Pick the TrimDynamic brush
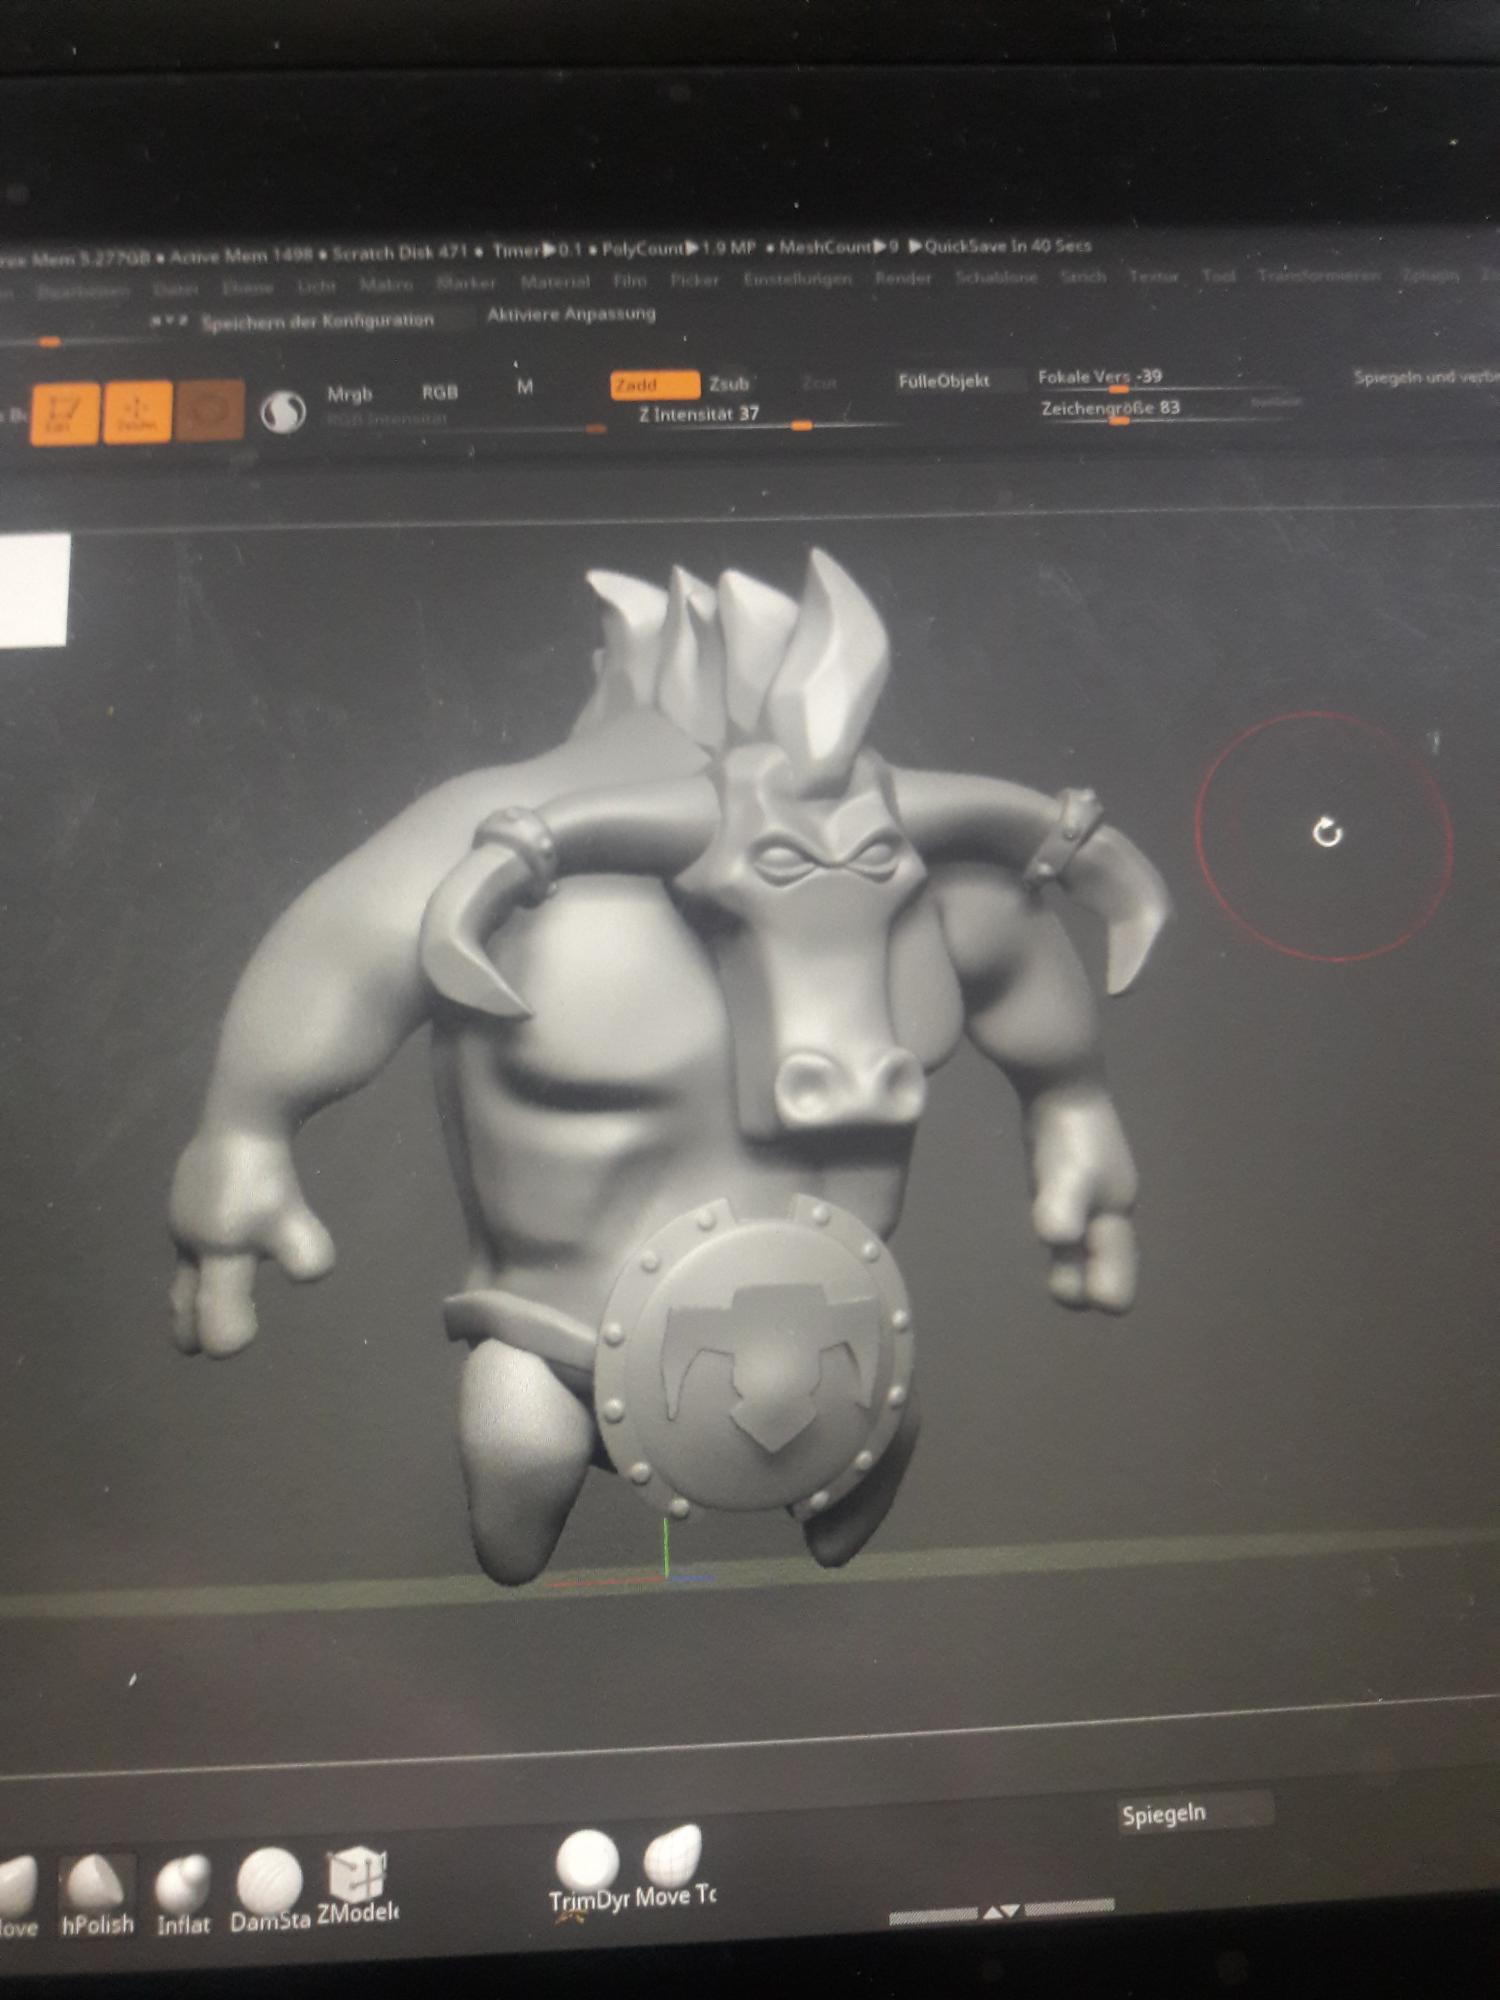 [x=587, y=1872]
